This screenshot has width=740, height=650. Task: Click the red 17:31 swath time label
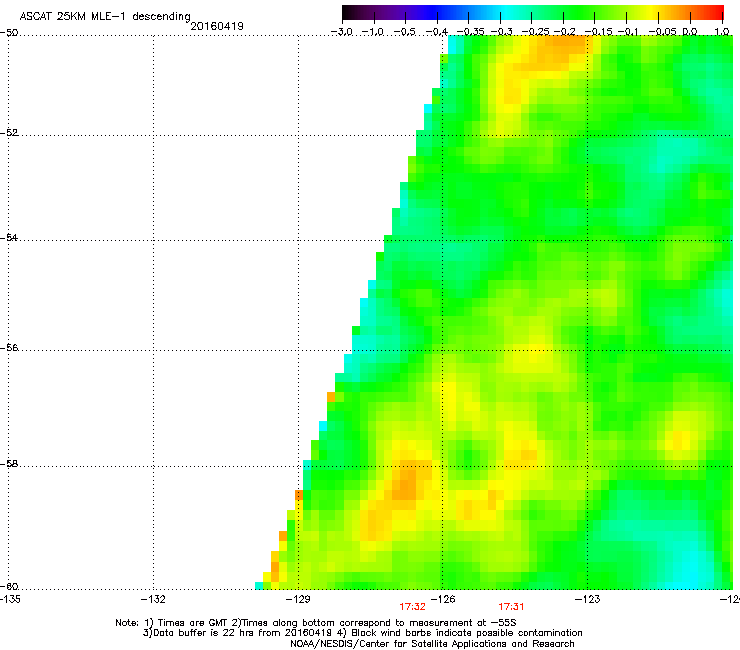pos(511,607)
